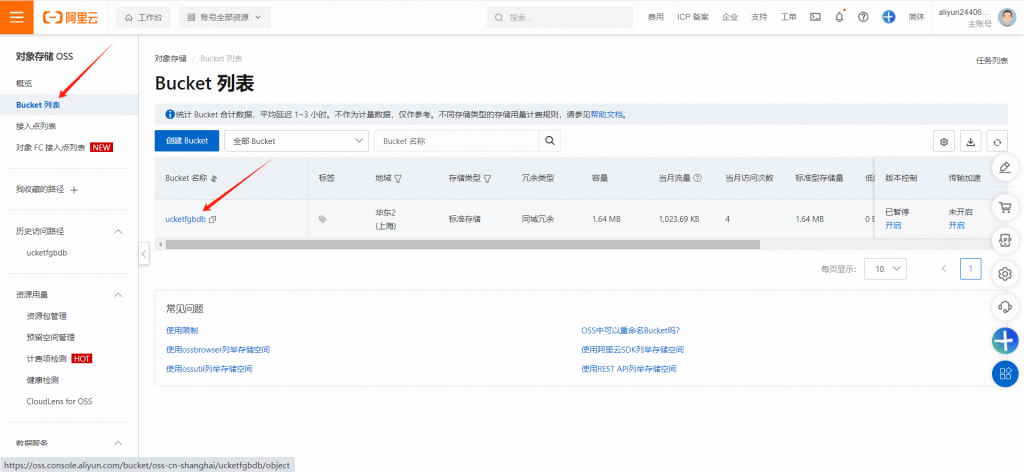Viewport: 1024px width, 472px height.
Task: Click the large floating blue plus button
Action: pos(1005,340)
